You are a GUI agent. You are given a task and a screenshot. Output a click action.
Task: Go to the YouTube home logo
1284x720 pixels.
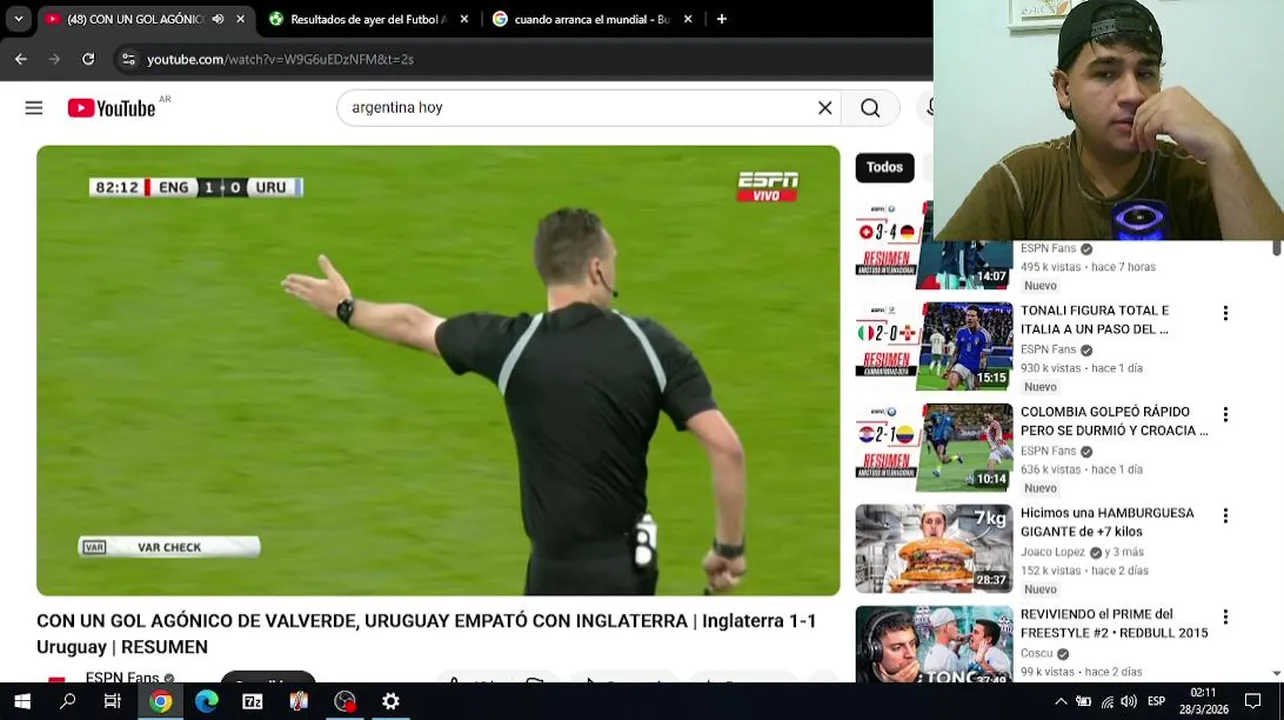tap(111, 108)
